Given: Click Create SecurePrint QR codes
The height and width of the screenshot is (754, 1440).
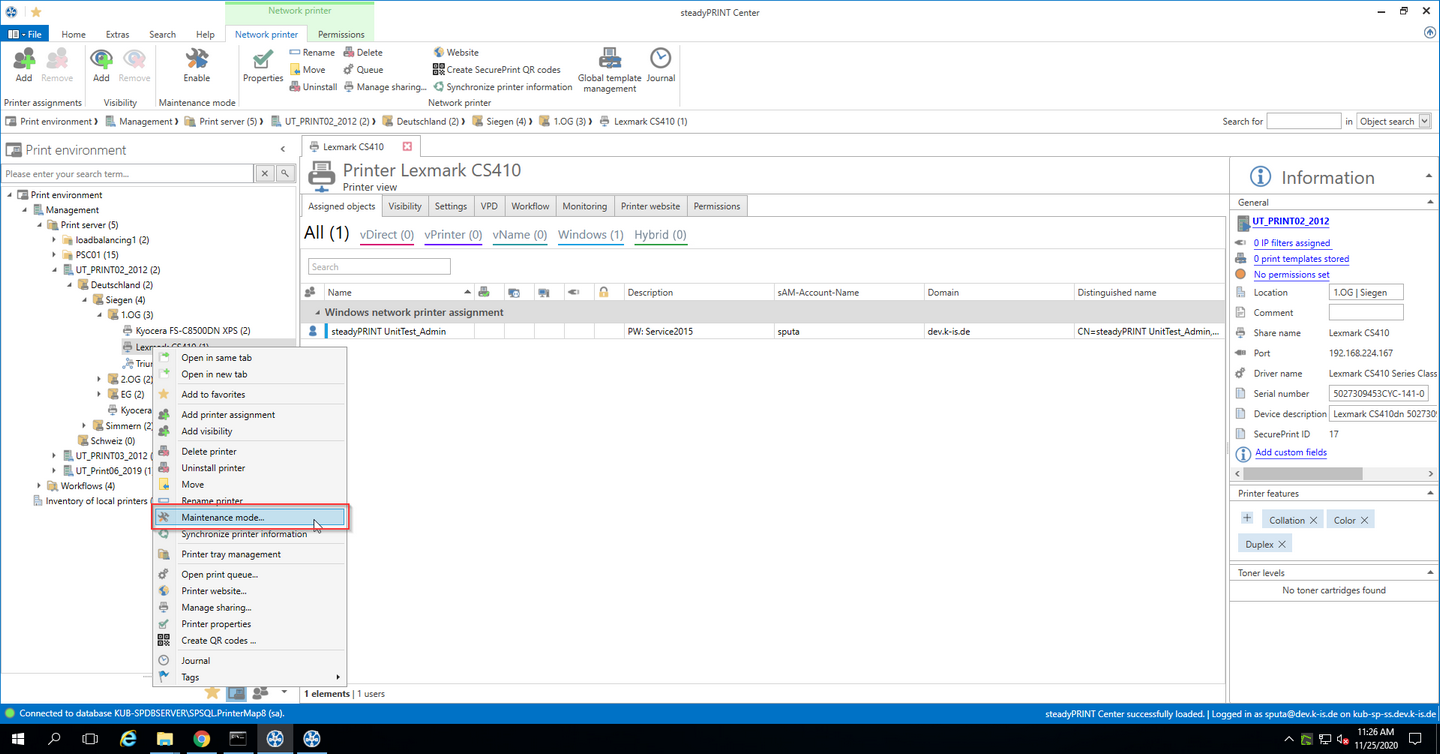Looking at the screenshot, I should 496,69.
